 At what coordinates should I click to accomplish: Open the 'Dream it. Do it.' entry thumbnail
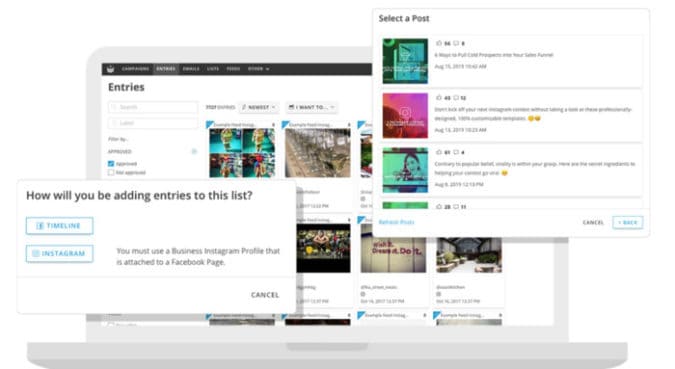[x=393, y=248]
